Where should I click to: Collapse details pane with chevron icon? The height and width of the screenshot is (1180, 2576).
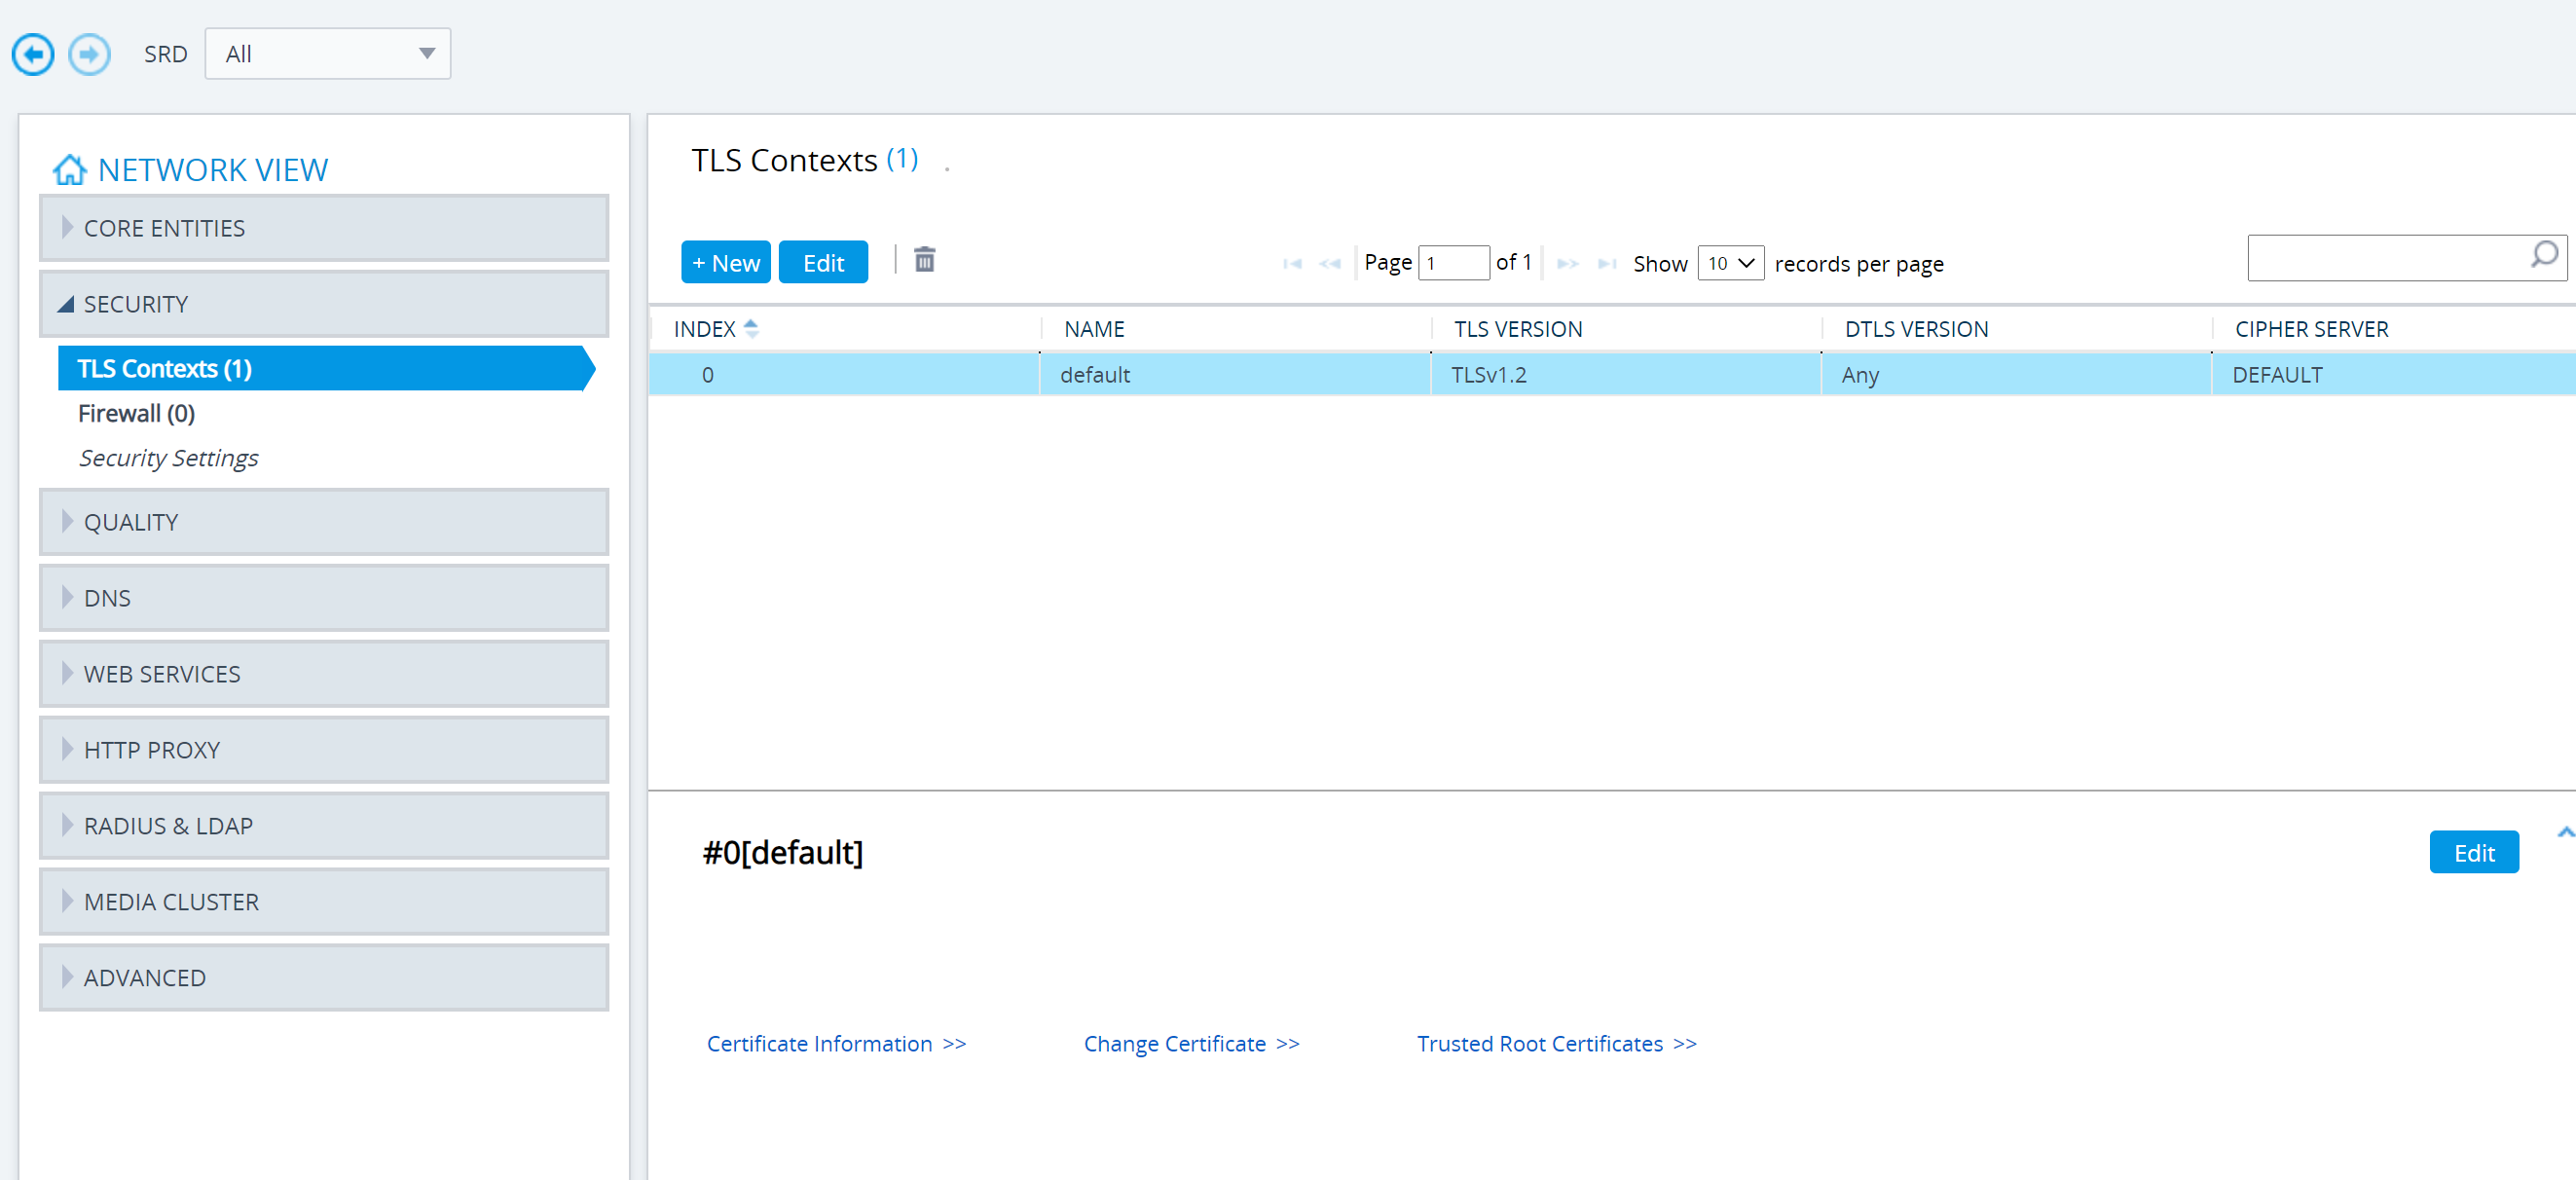tap(2564, 832)
